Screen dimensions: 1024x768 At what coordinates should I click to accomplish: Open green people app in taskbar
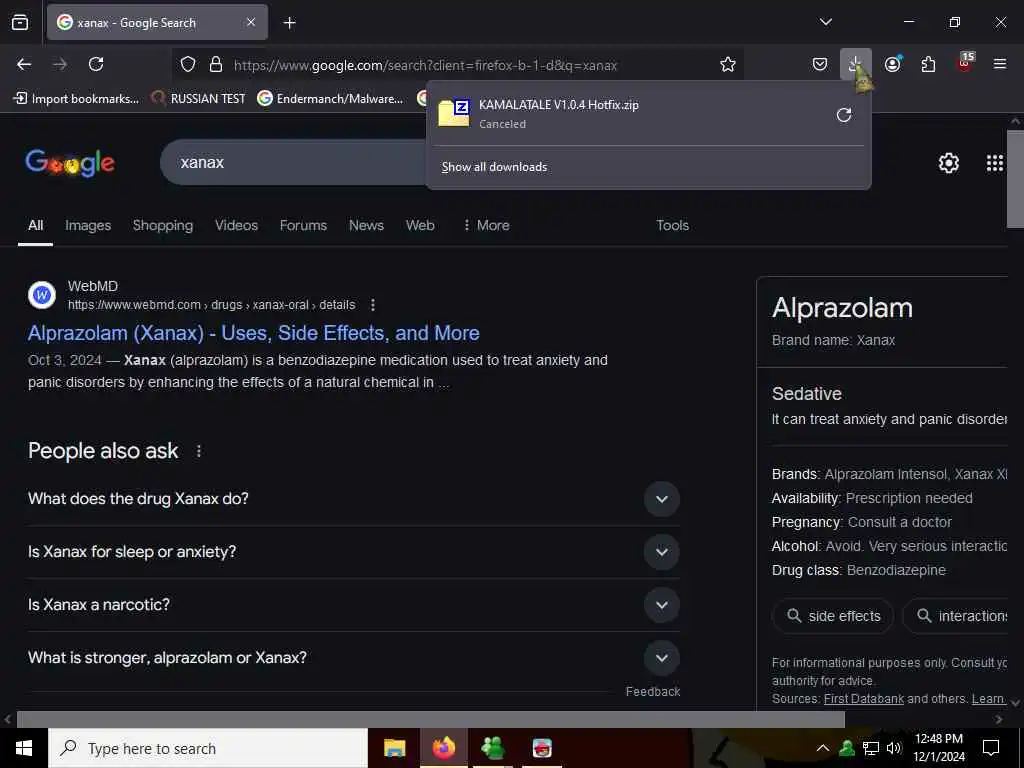492,748
